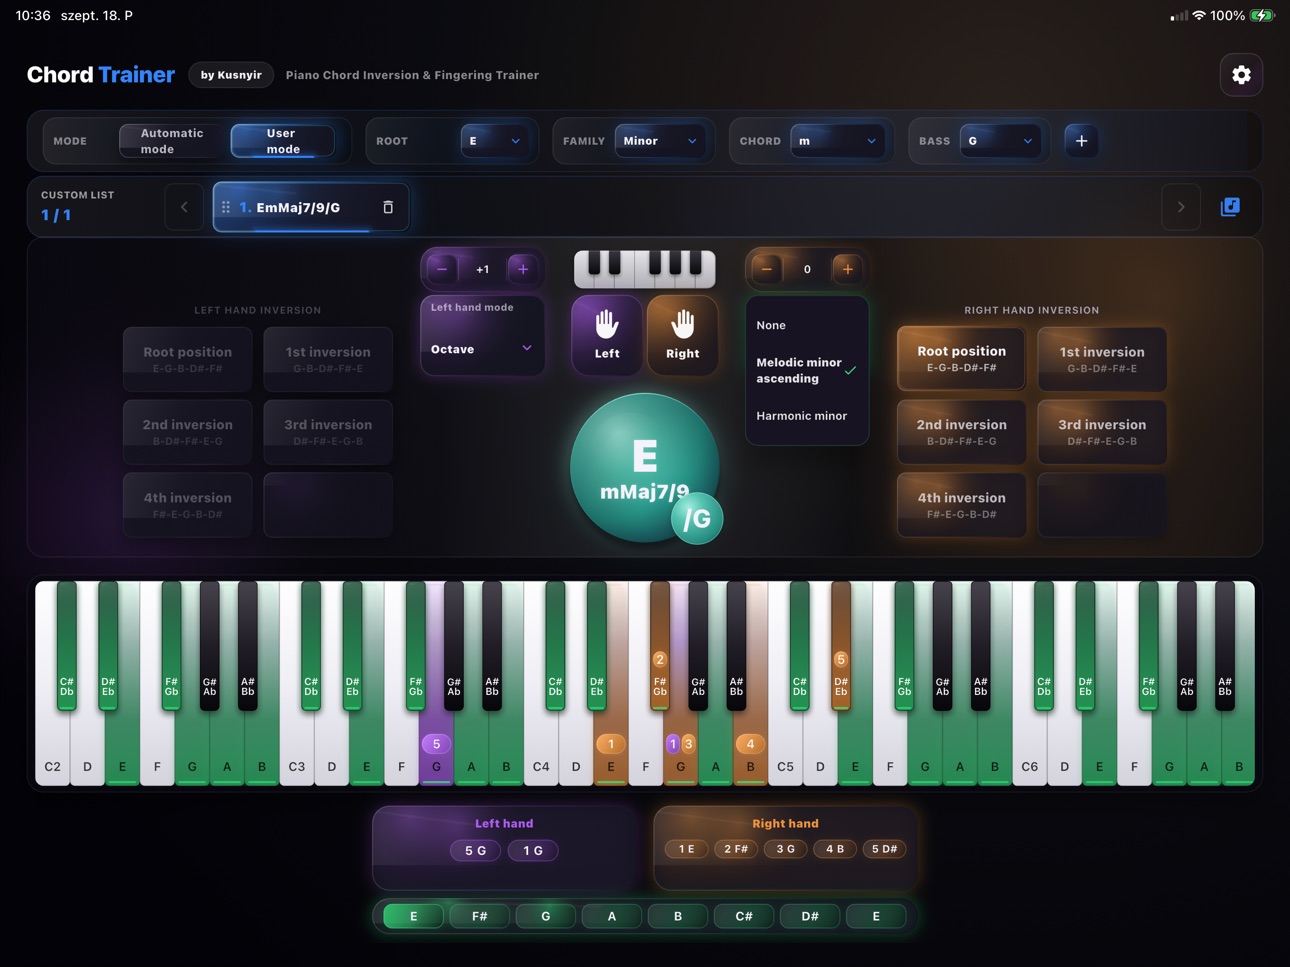
Task: Add chord with the plus button
Action: click(x=1081, y=141)
